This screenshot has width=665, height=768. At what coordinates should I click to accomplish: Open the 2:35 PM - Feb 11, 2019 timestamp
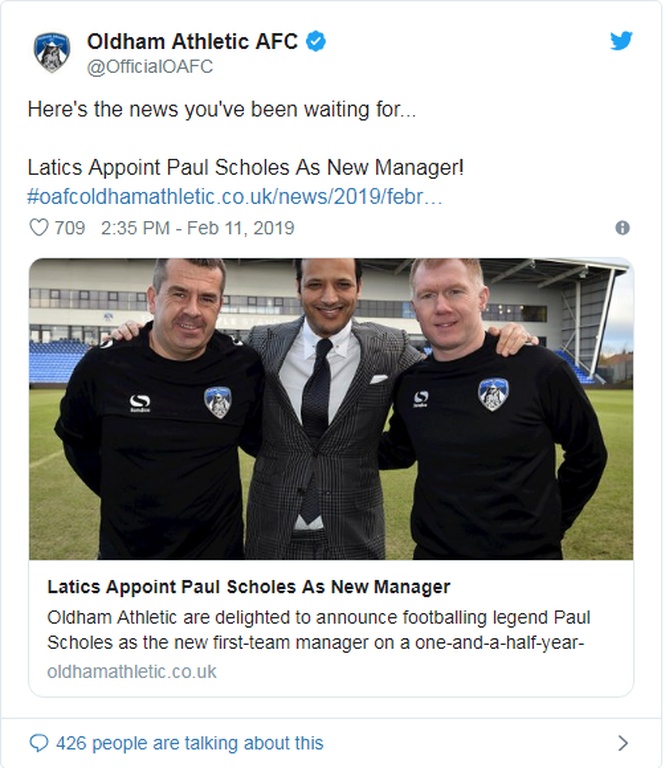[198, 228]
